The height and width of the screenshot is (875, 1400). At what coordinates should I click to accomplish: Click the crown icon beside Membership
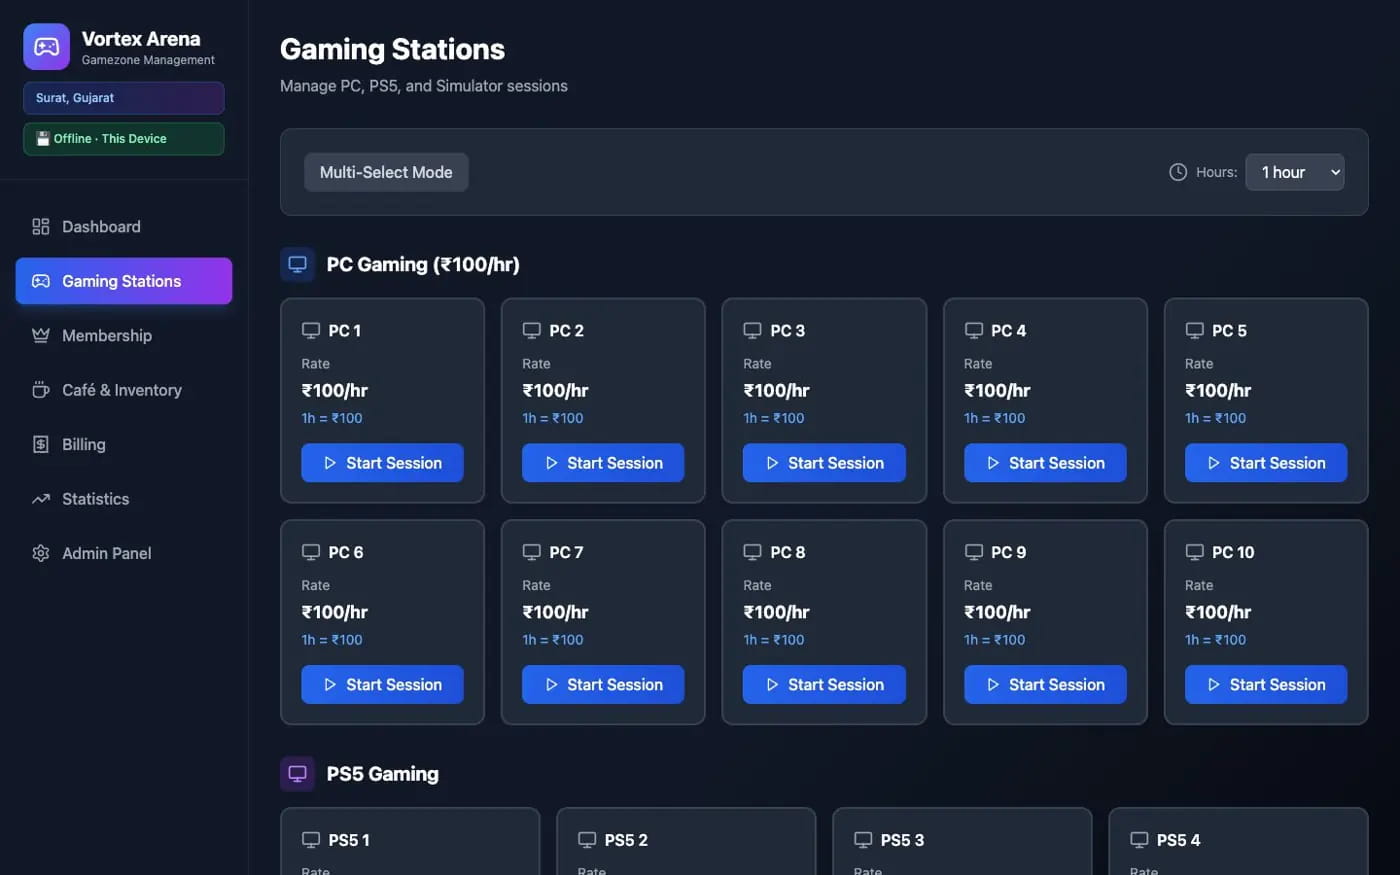(41, 336)
